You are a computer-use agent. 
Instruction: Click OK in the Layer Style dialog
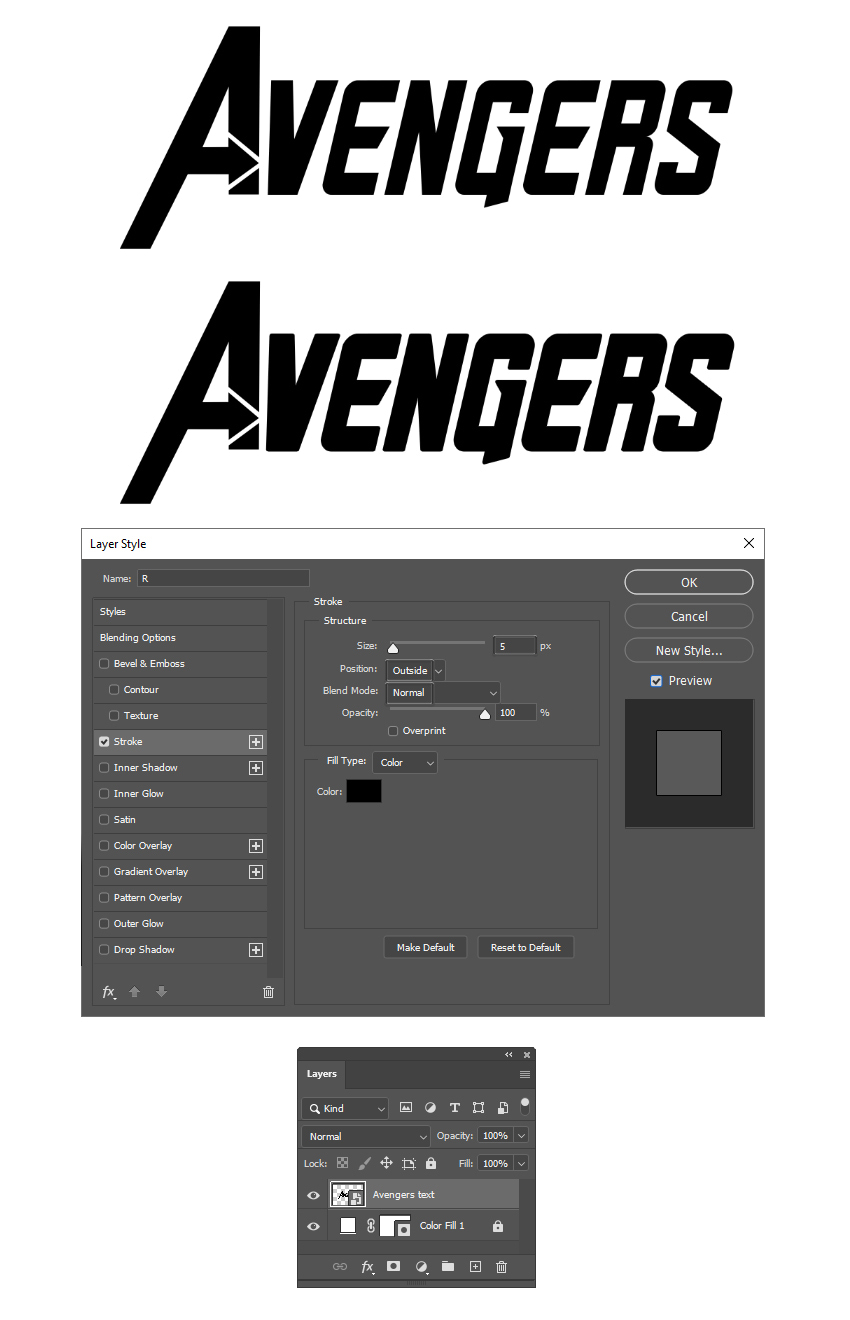click(689, 582)
